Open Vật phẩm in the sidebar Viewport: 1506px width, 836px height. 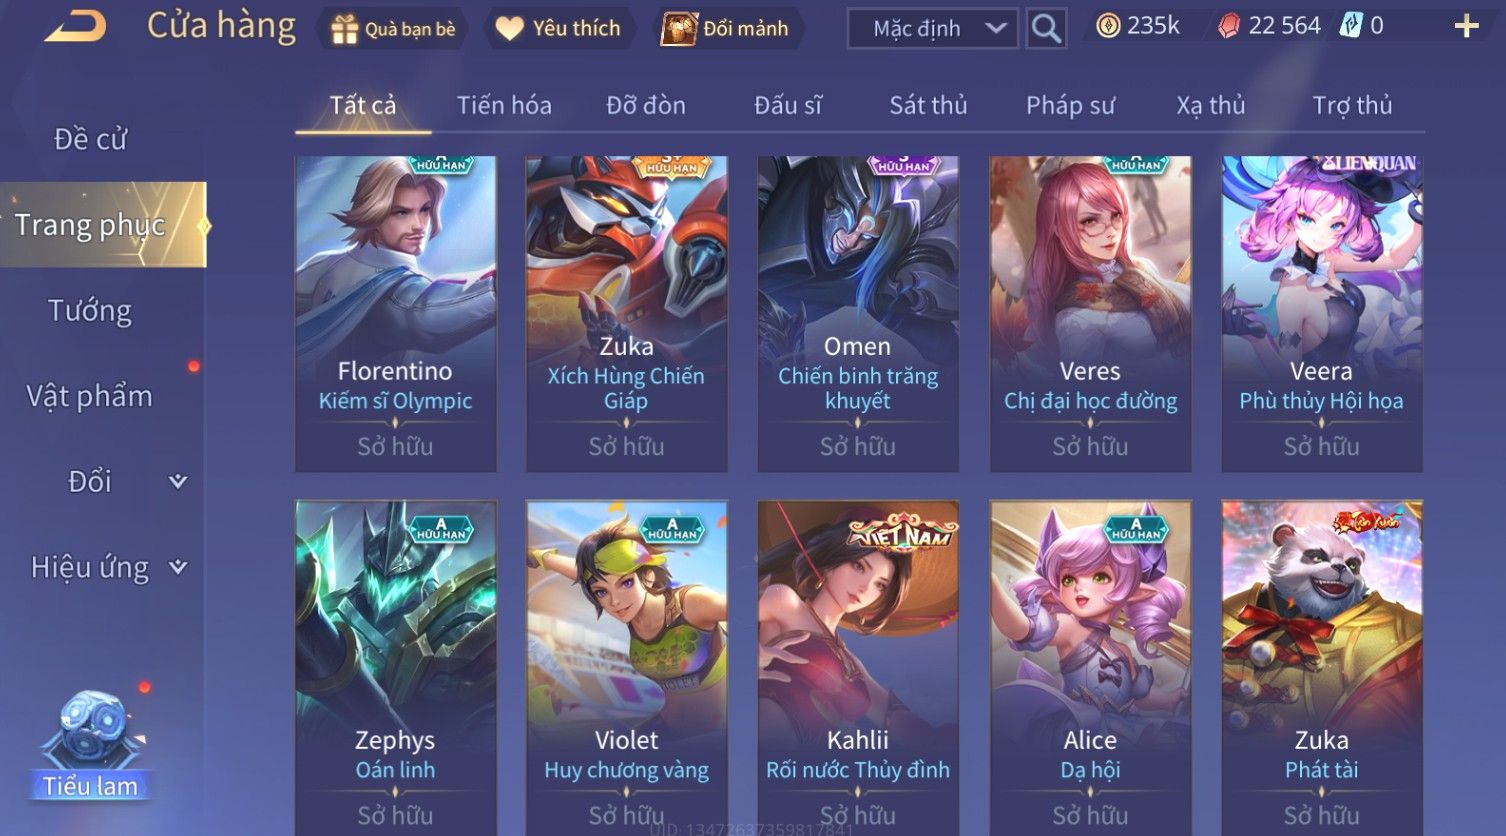[x=90, y=397]
